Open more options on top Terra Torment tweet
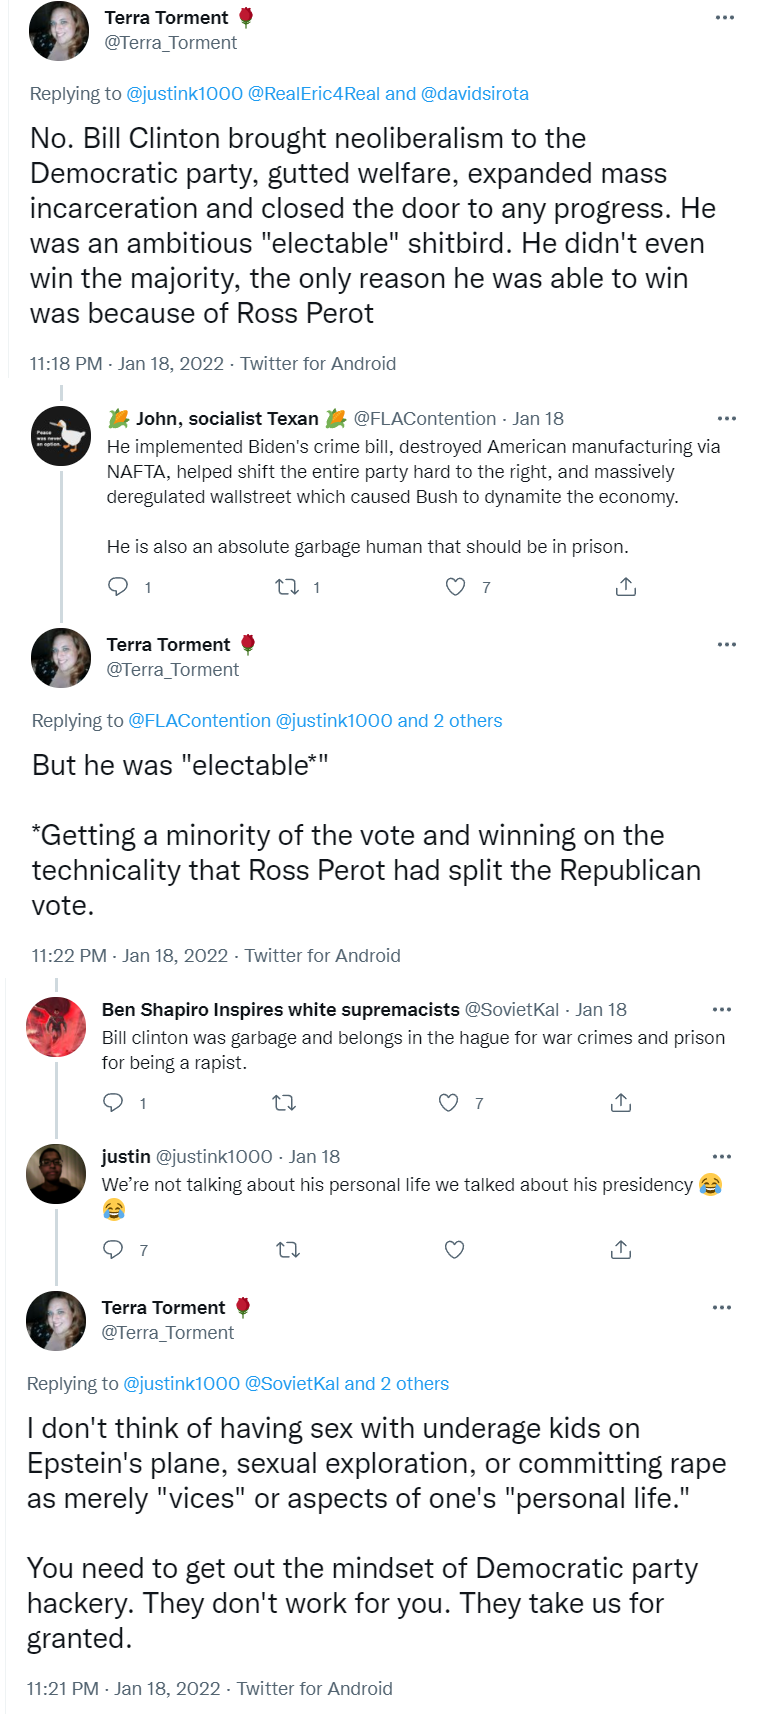 [725, 18]
